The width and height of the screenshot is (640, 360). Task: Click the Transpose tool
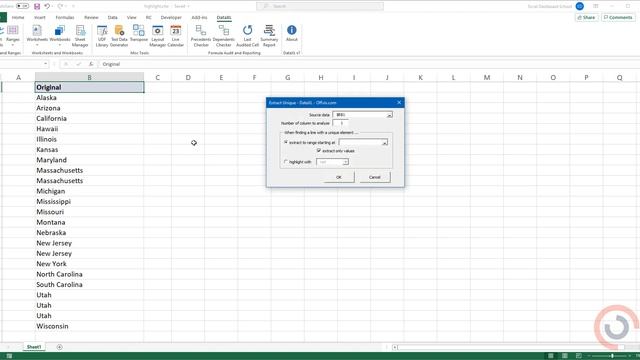click(x=139, y=33)
